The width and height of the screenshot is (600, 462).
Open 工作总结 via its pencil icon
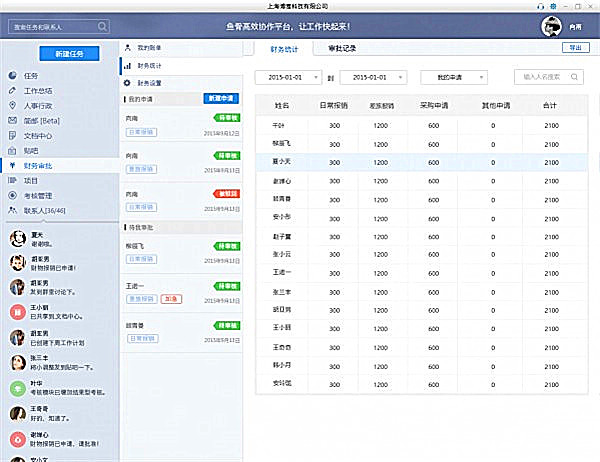pos(12,90)
